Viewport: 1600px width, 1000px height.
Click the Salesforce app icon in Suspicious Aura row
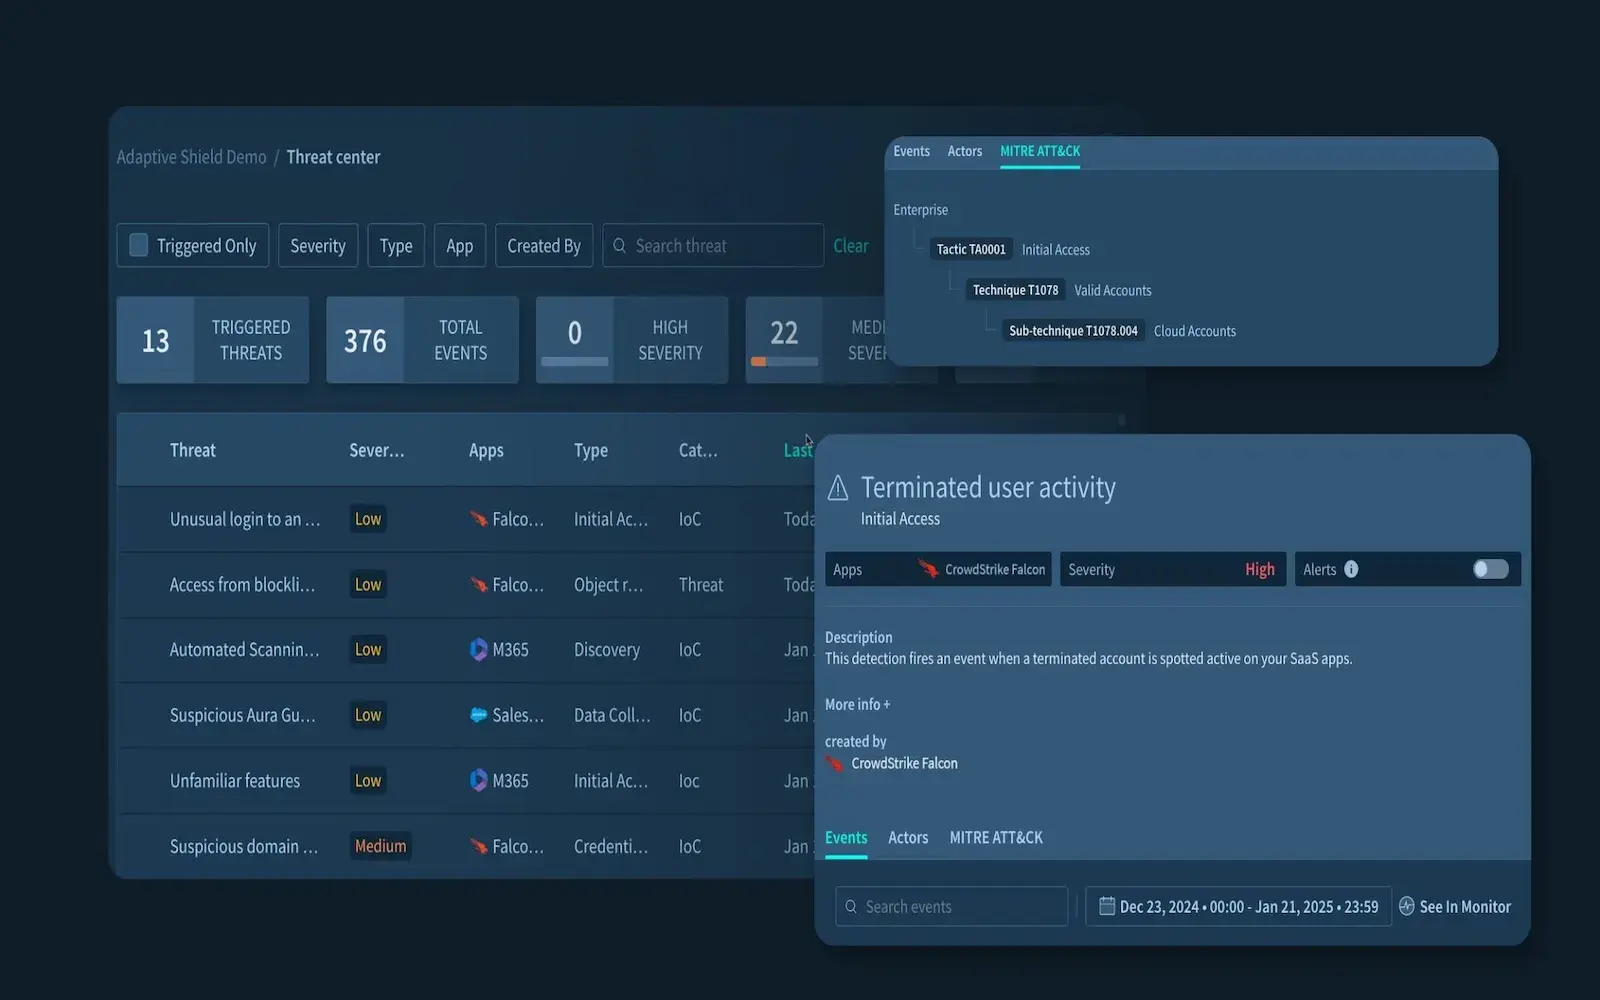click(x=478, y=715)
